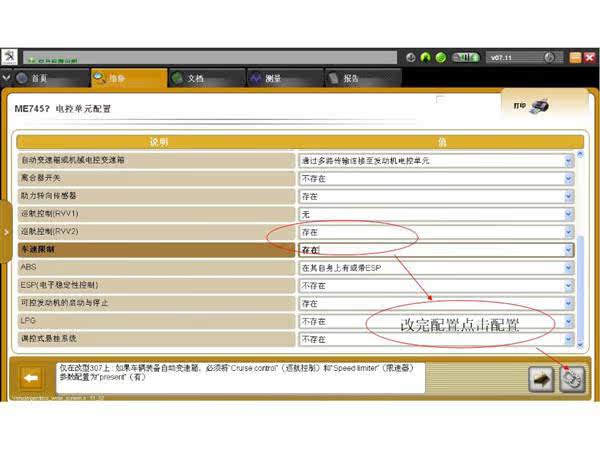The width and height of the screenshot is (600, 450).
Task: Click the grey title bar with green status text
Action: (210, 57)
